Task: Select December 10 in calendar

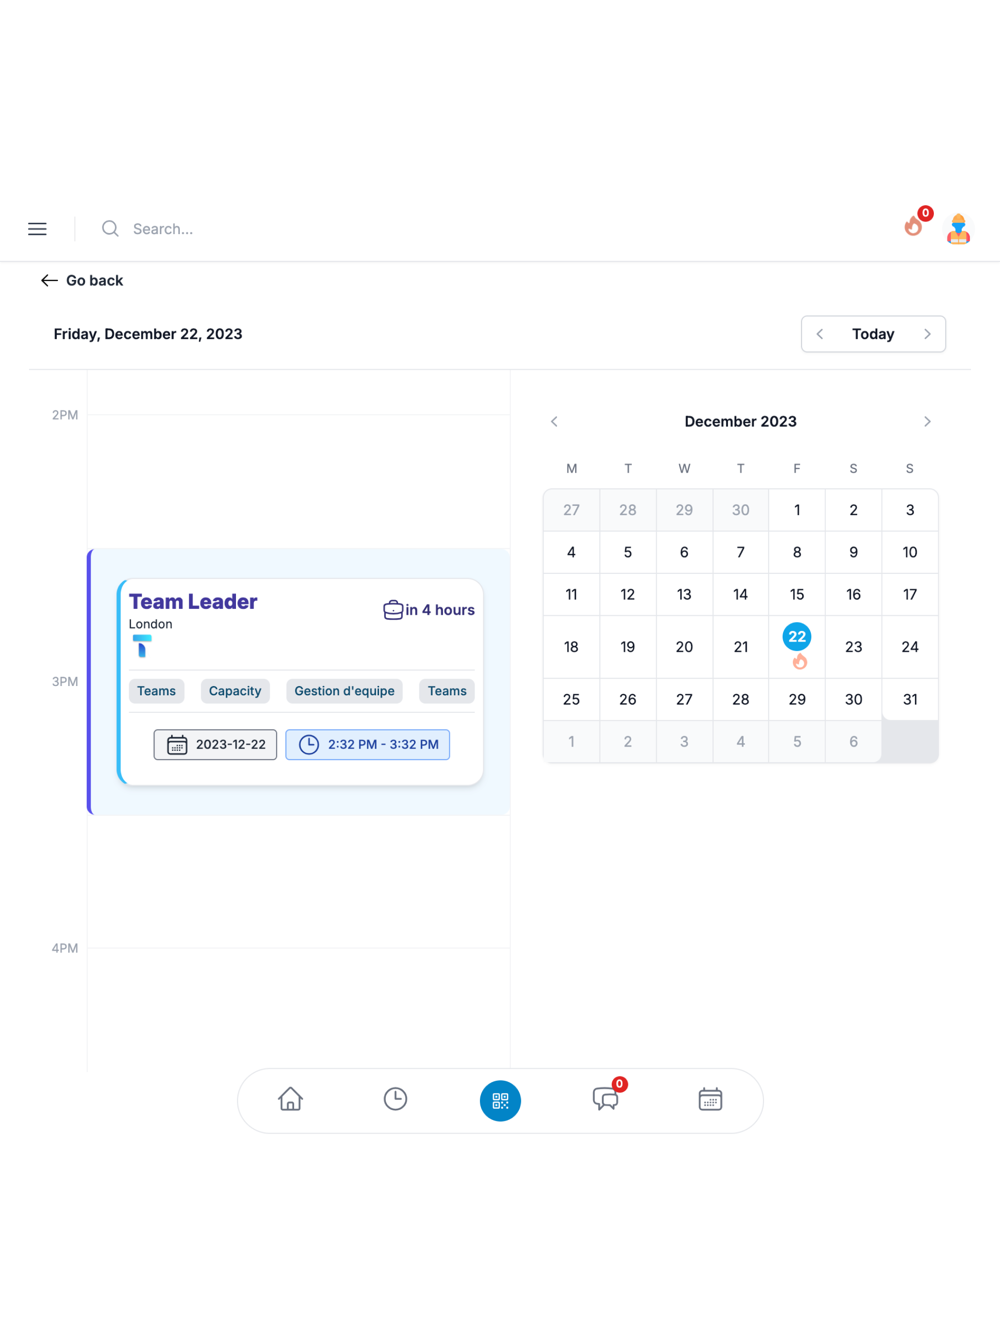Action: tap(910, 552)
